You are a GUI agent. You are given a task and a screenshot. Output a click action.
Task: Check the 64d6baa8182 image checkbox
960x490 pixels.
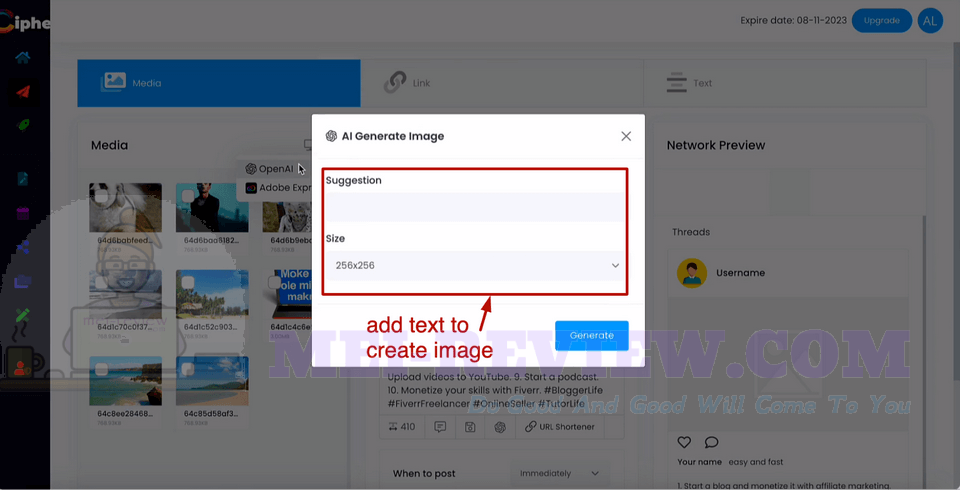pos(188,195)
